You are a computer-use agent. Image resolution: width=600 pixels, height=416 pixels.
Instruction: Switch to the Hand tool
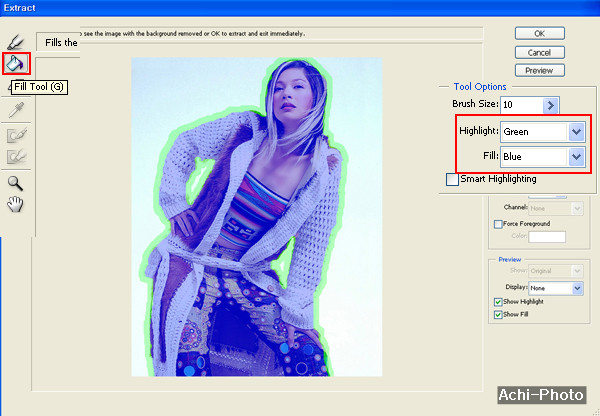point(15,204)
